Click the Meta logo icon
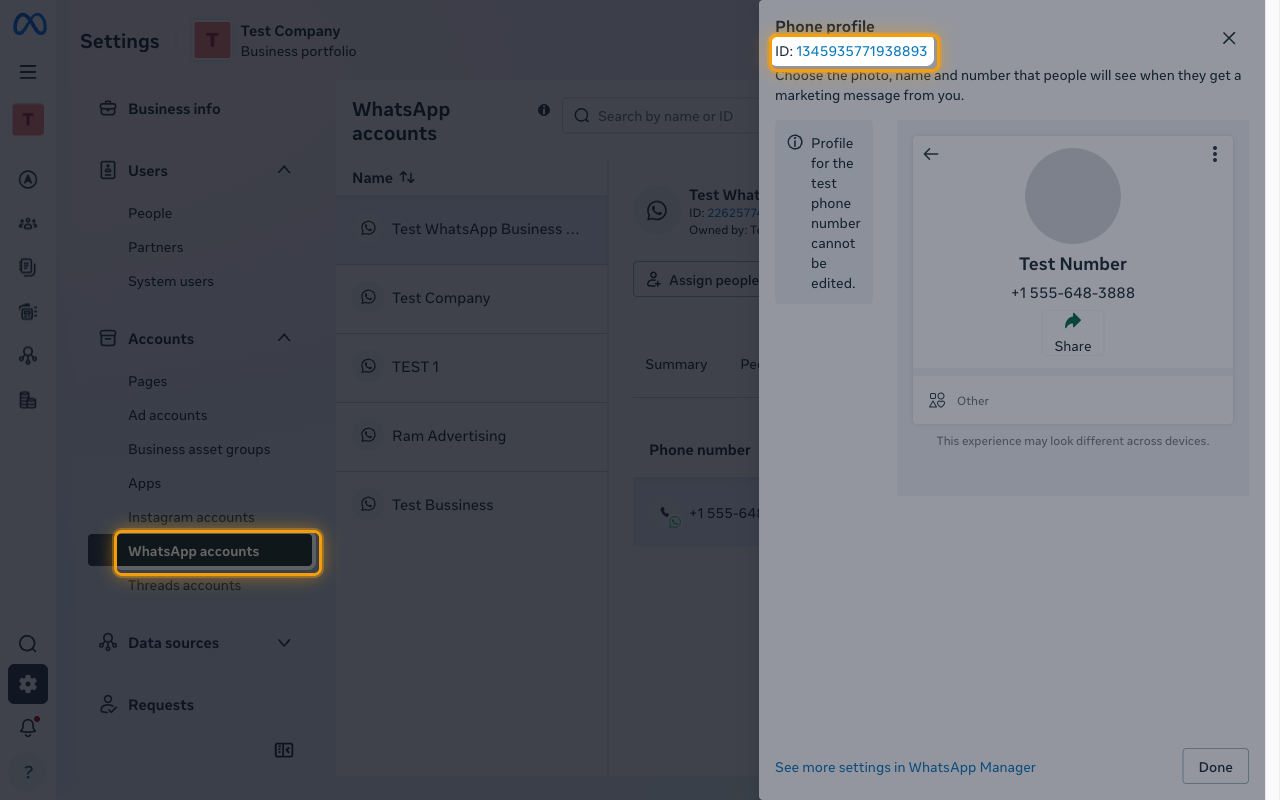Screen dimensions: 1280x800 (29, 25)
